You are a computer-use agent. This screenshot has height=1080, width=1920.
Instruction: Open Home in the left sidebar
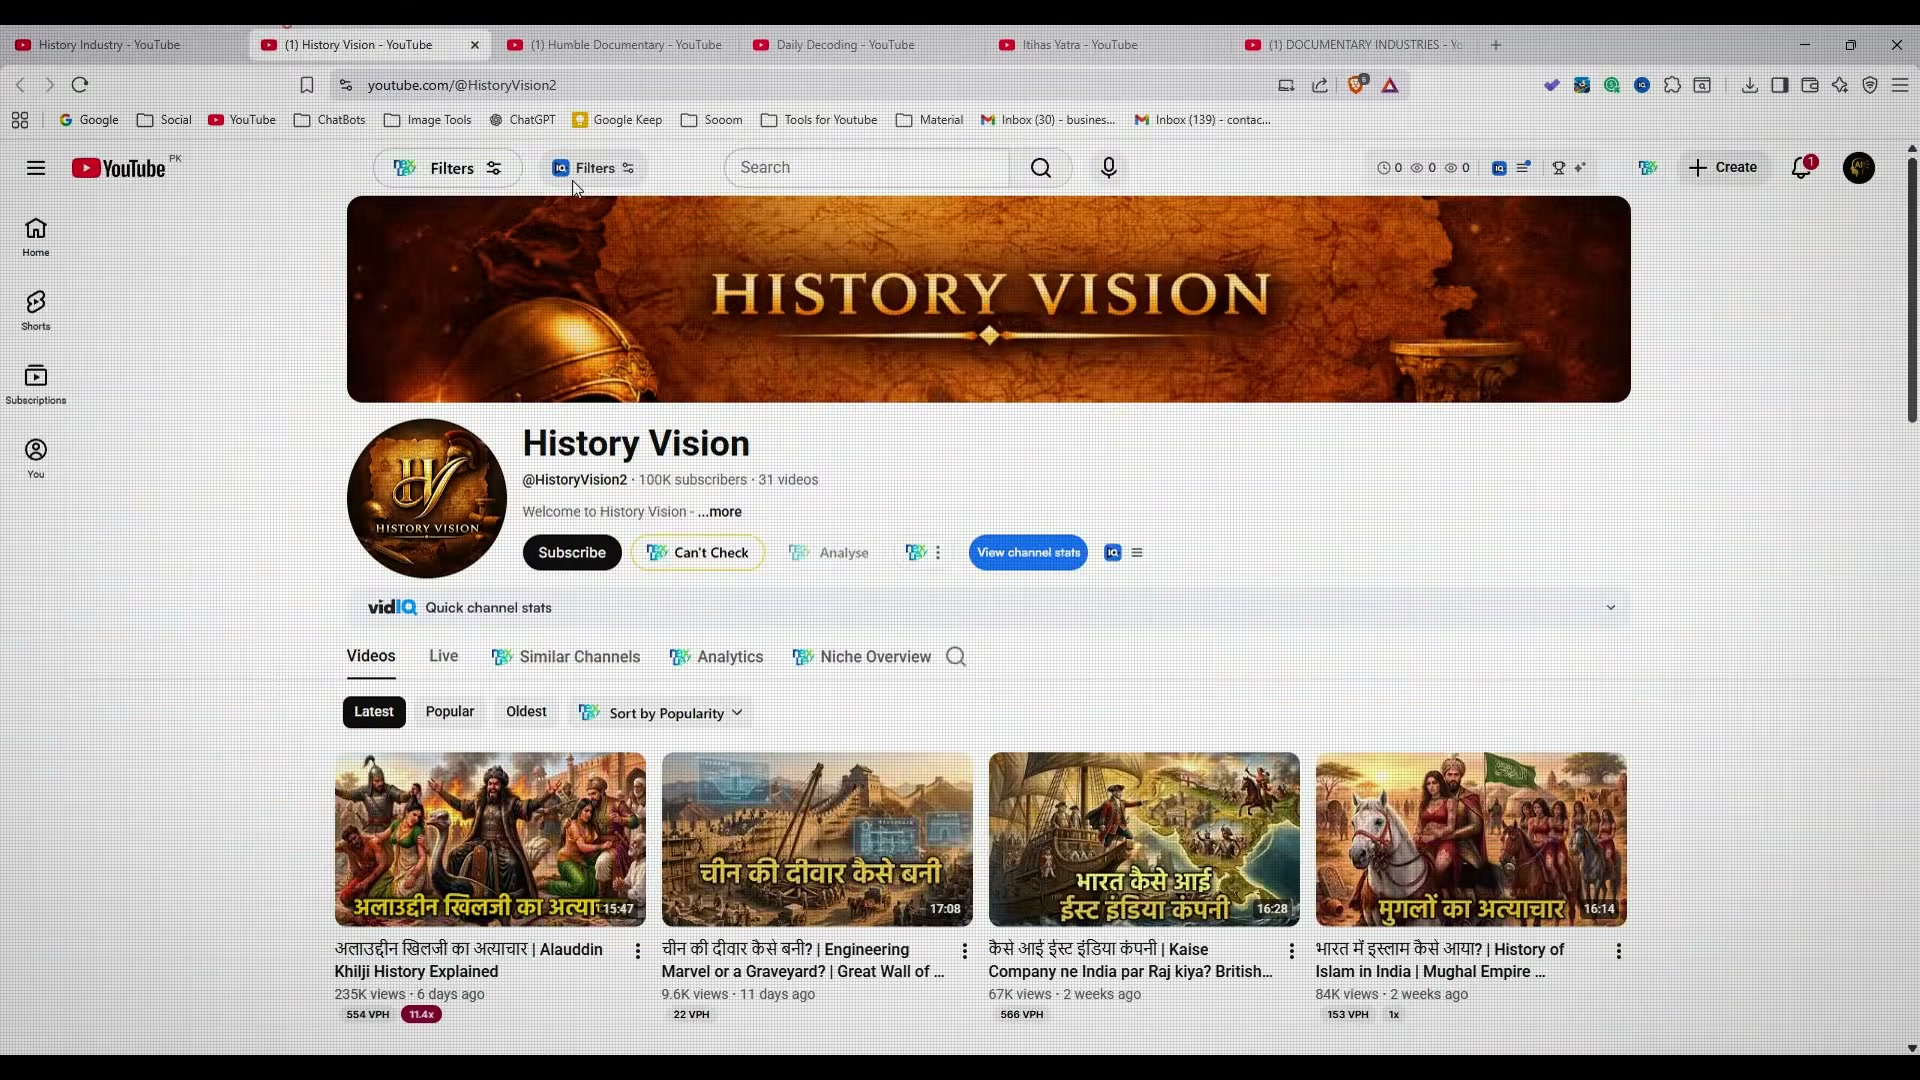coord(36,238)
